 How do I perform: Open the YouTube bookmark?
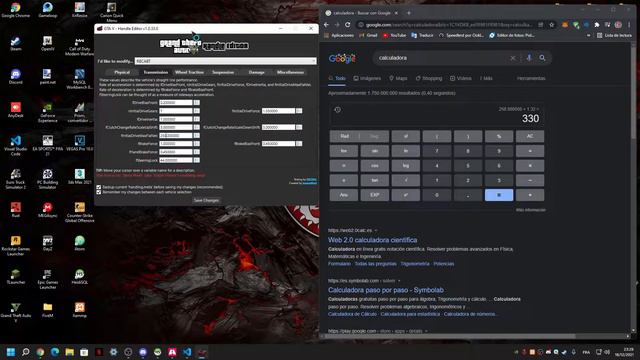coord(394,36)
